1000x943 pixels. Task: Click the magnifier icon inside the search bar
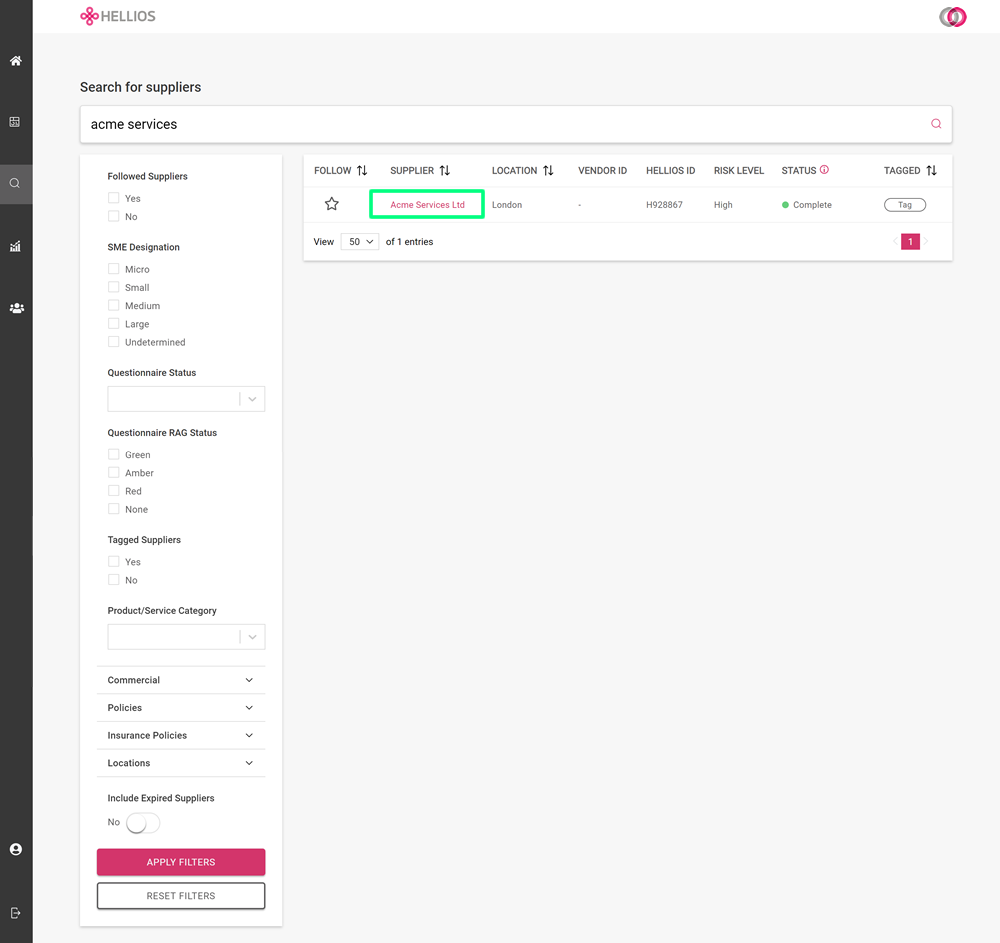935,123
